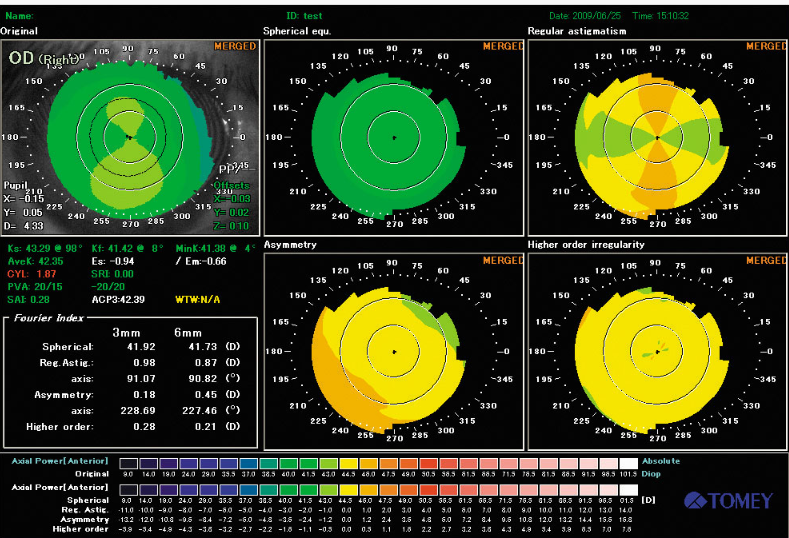This screenshot has height=538, width=789.
Task: Select the 41.5 green swatch in Original scale
Action: (x=308, y=464)
